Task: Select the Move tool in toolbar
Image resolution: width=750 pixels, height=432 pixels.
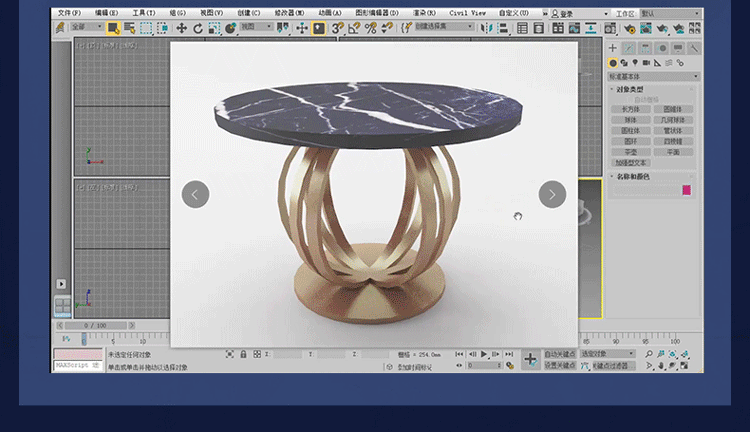Action: tap(181, 28)
